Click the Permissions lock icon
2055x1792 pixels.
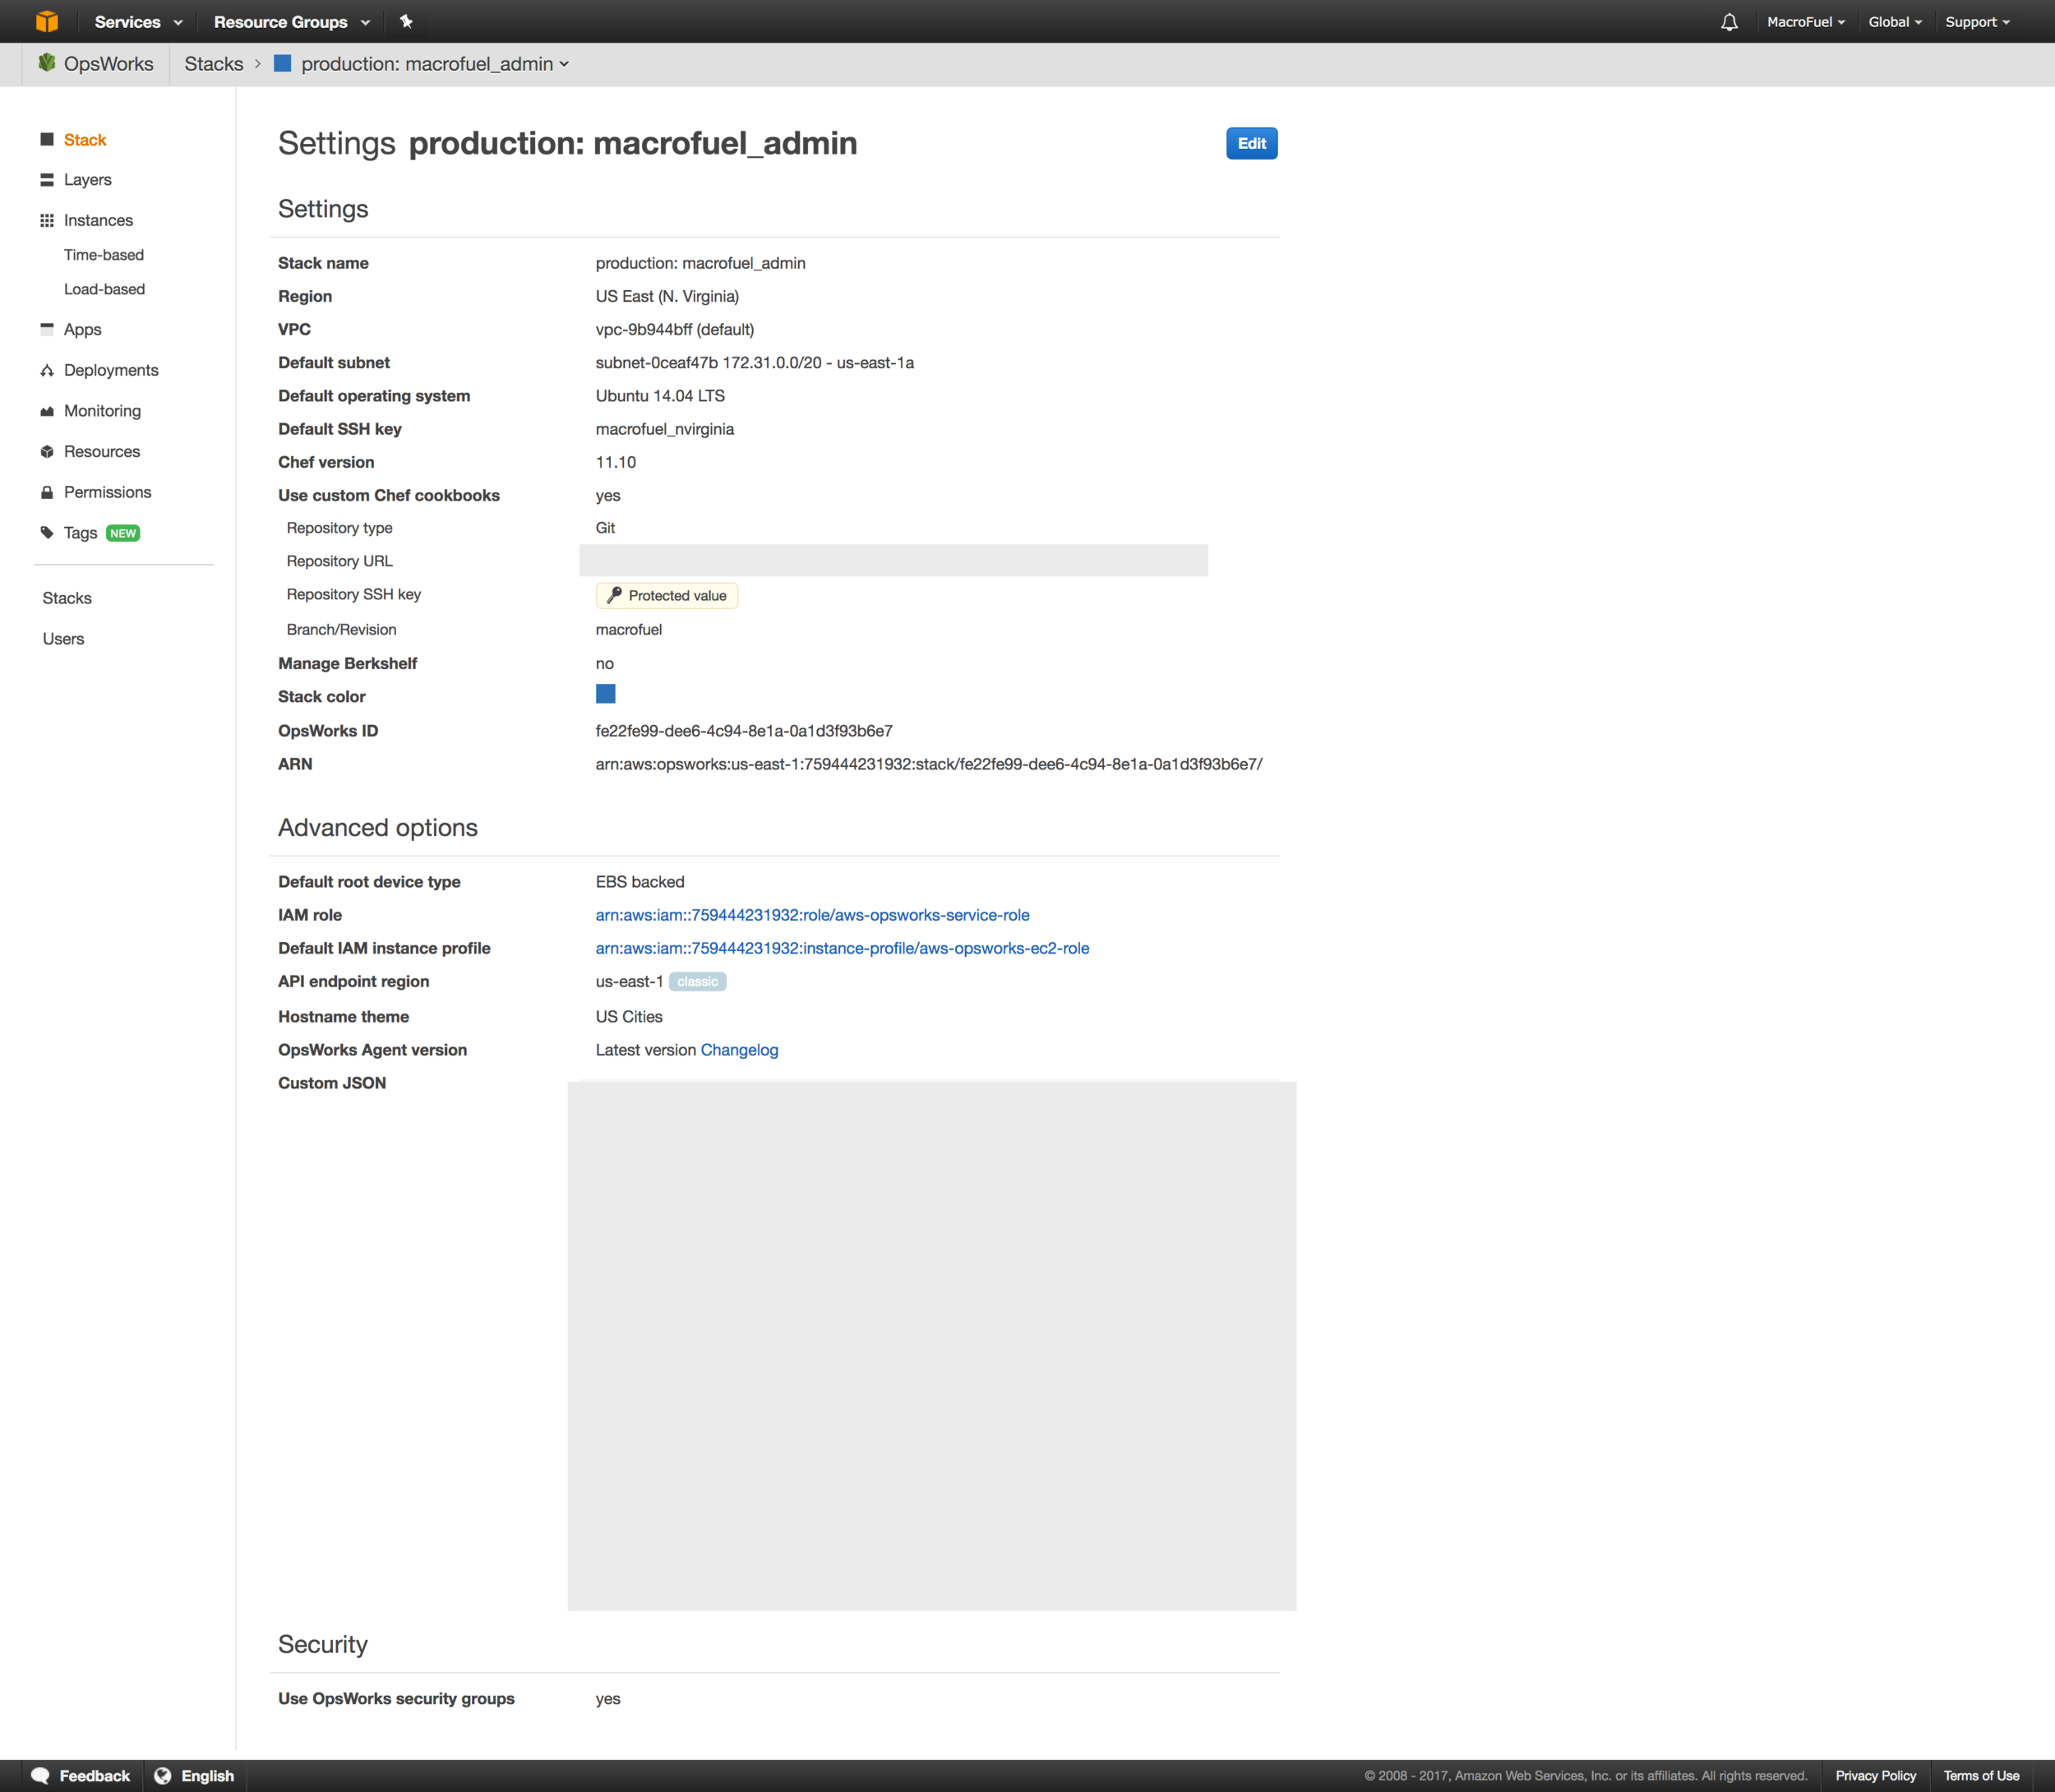click(x=47, y=492)
